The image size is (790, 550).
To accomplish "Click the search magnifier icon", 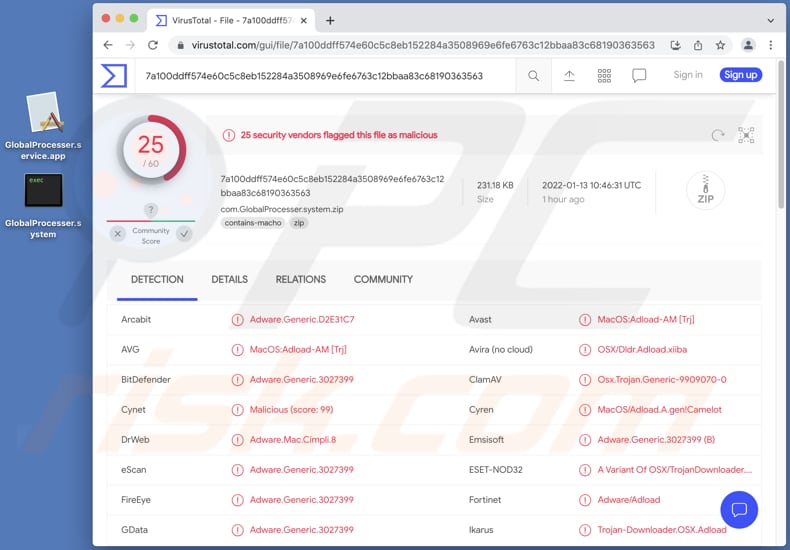I will click(533, 75).
